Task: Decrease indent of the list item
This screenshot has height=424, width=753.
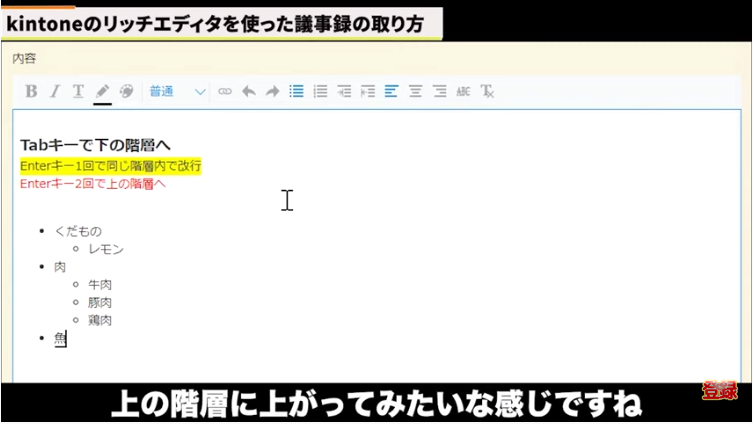Action: [x=368, y=91]
